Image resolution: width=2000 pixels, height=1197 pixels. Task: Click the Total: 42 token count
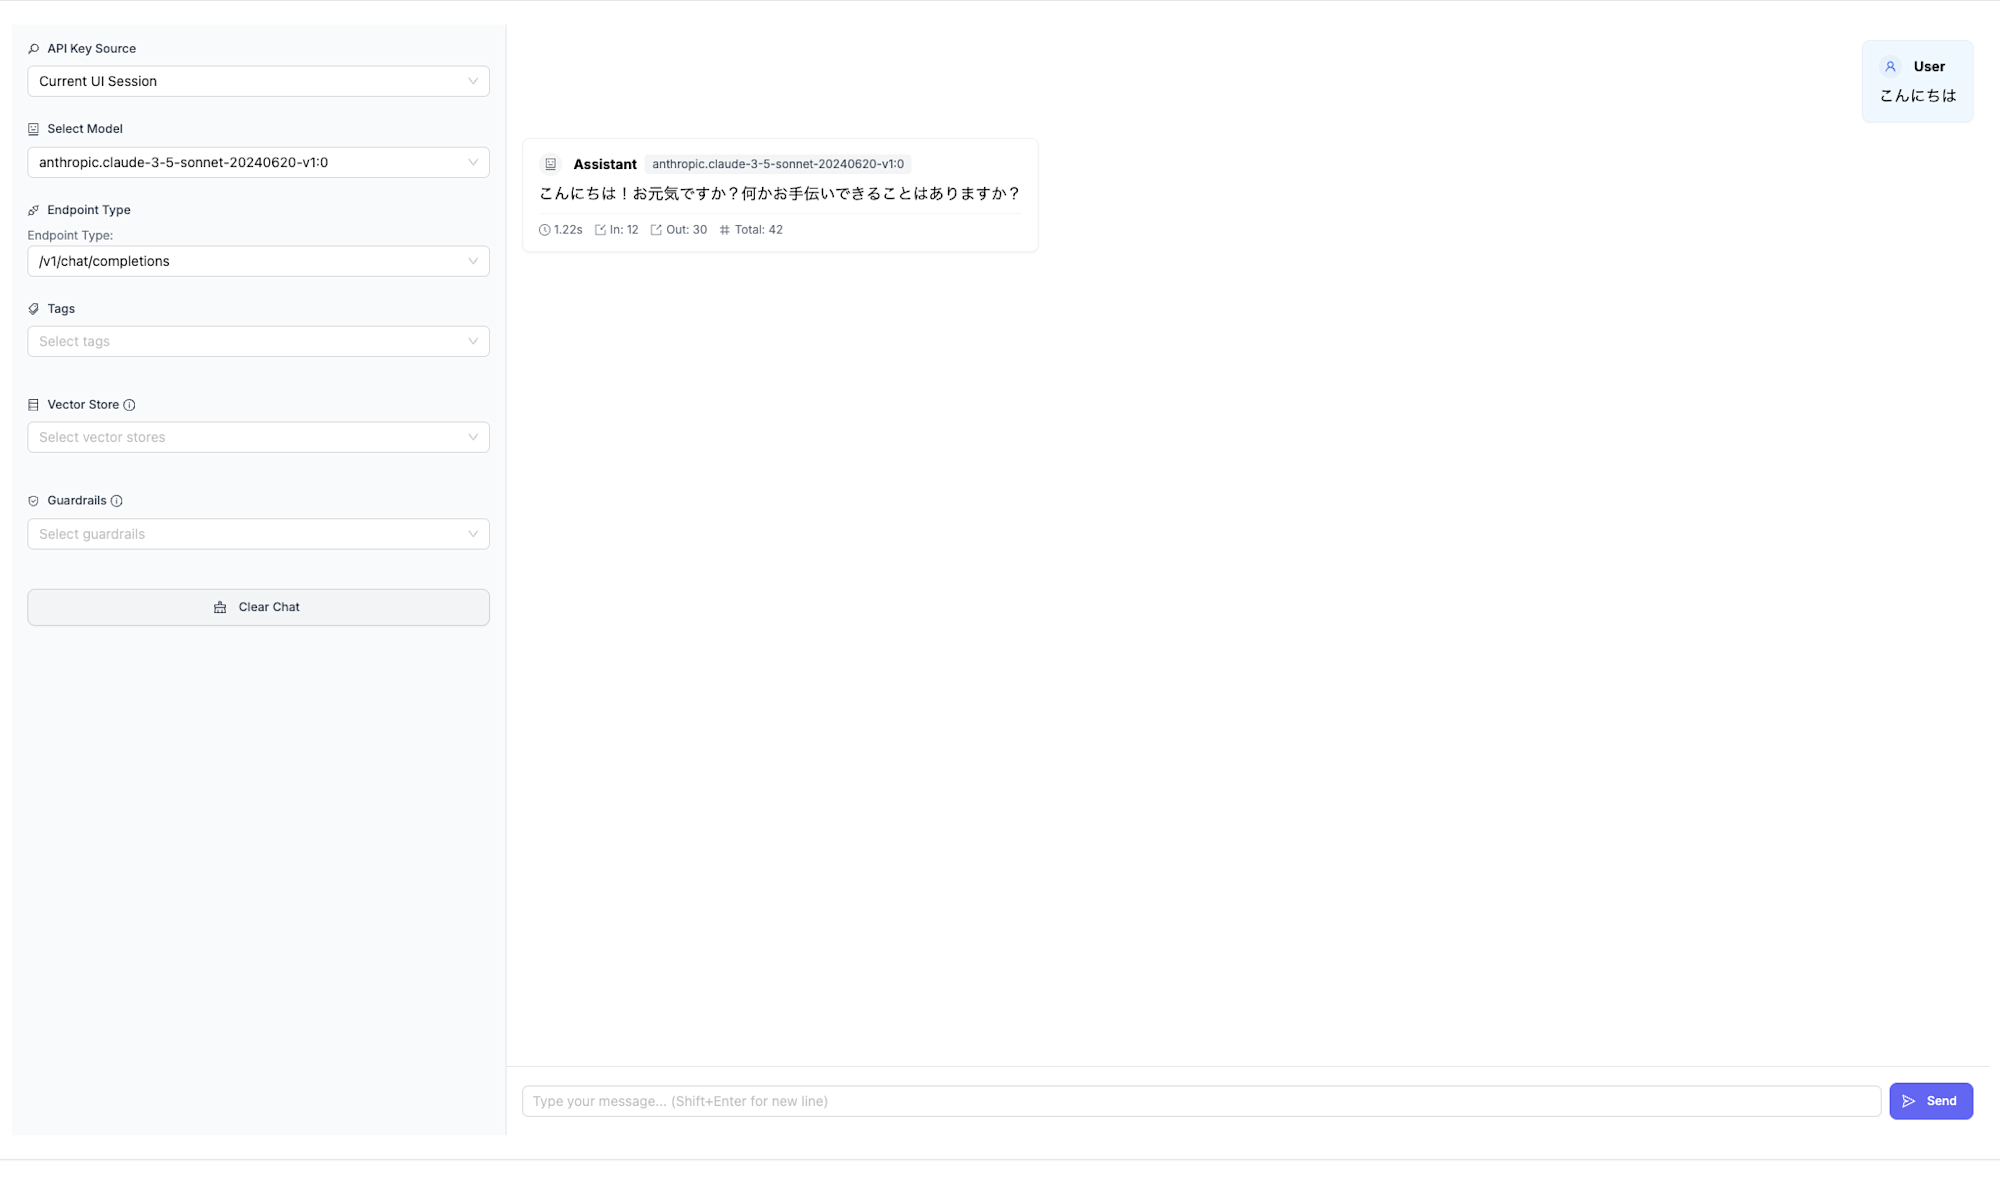758,230
